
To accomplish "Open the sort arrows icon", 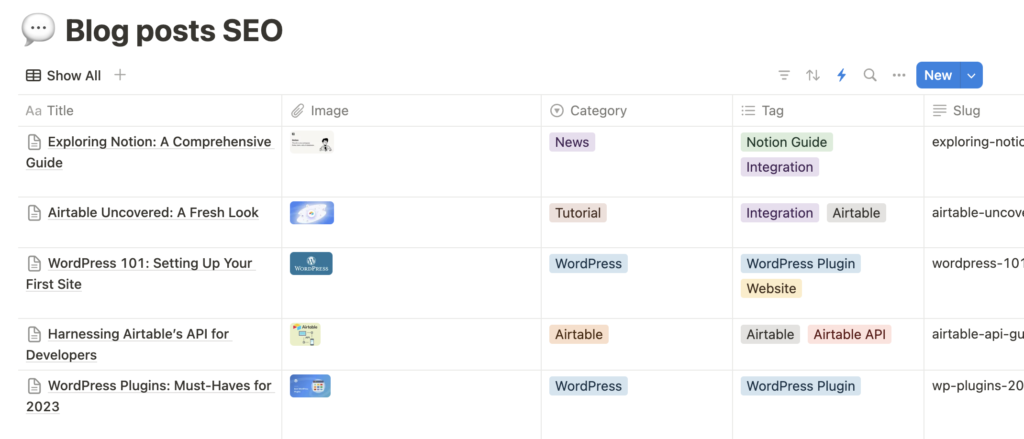I will (x=813, y=75).
